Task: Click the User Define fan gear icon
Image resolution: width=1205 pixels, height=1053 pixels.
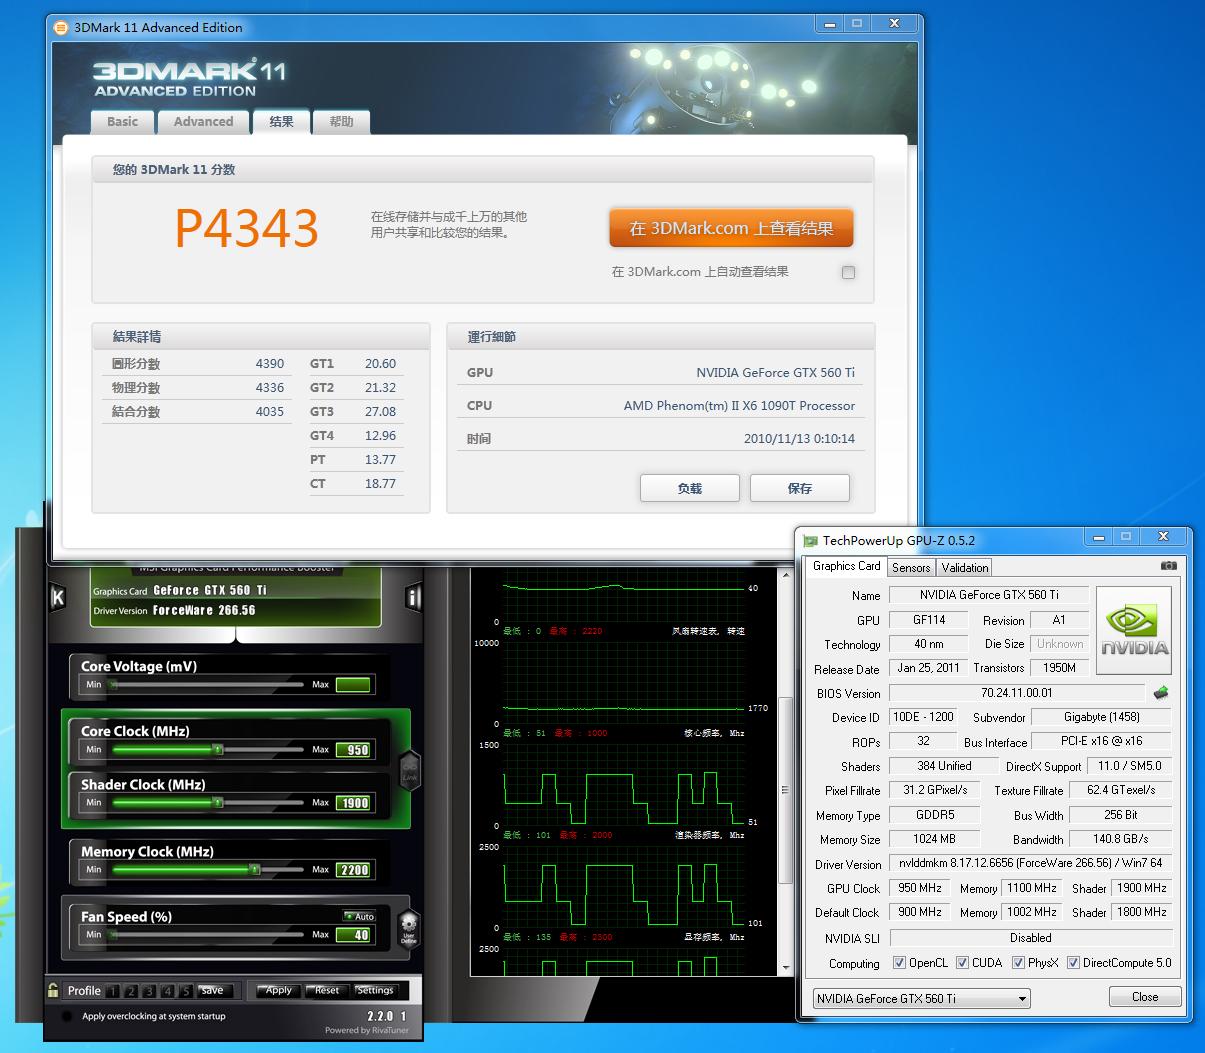Action: pyautogui.click(x=408, y=927)
